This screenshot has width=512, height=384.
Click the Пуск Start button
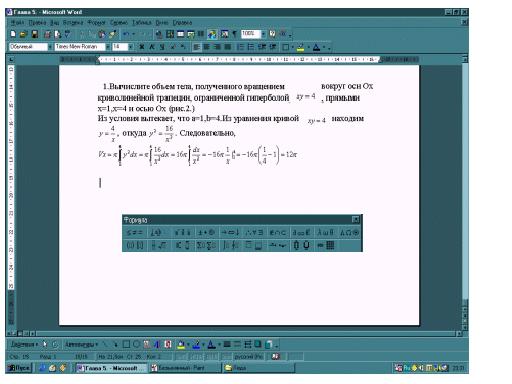click(x=19, y=368)
